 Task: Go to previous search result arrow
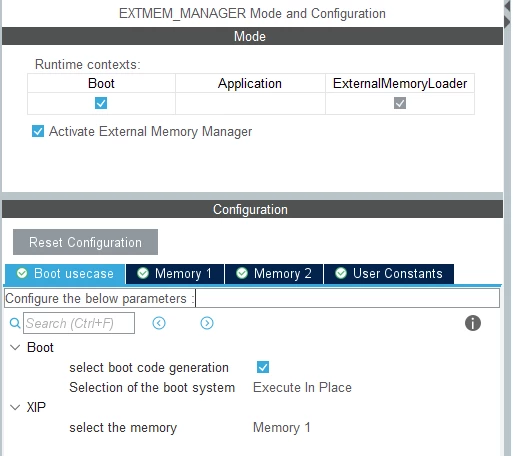point(159,323)
